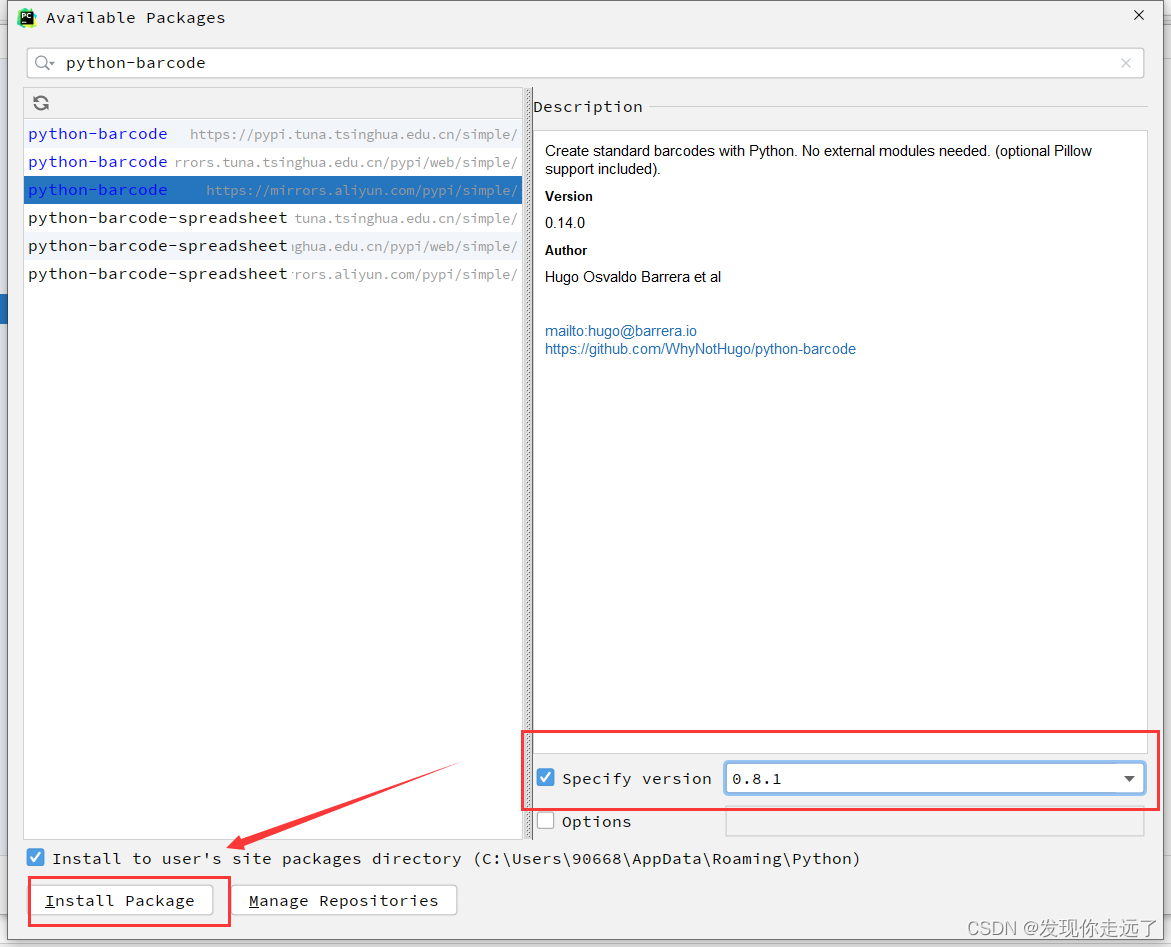Uncheck the Specify version checkbox
1171x947 pixels.
point(545,777)
